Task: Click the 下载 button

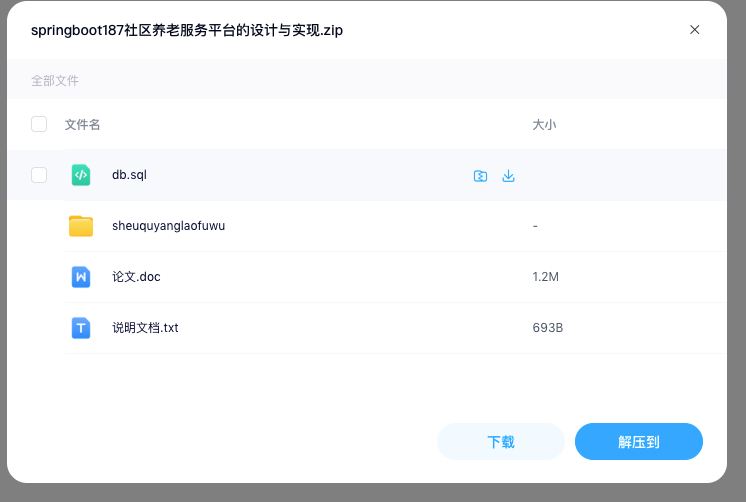Action: pyautogui.click(x=501, y=442)
